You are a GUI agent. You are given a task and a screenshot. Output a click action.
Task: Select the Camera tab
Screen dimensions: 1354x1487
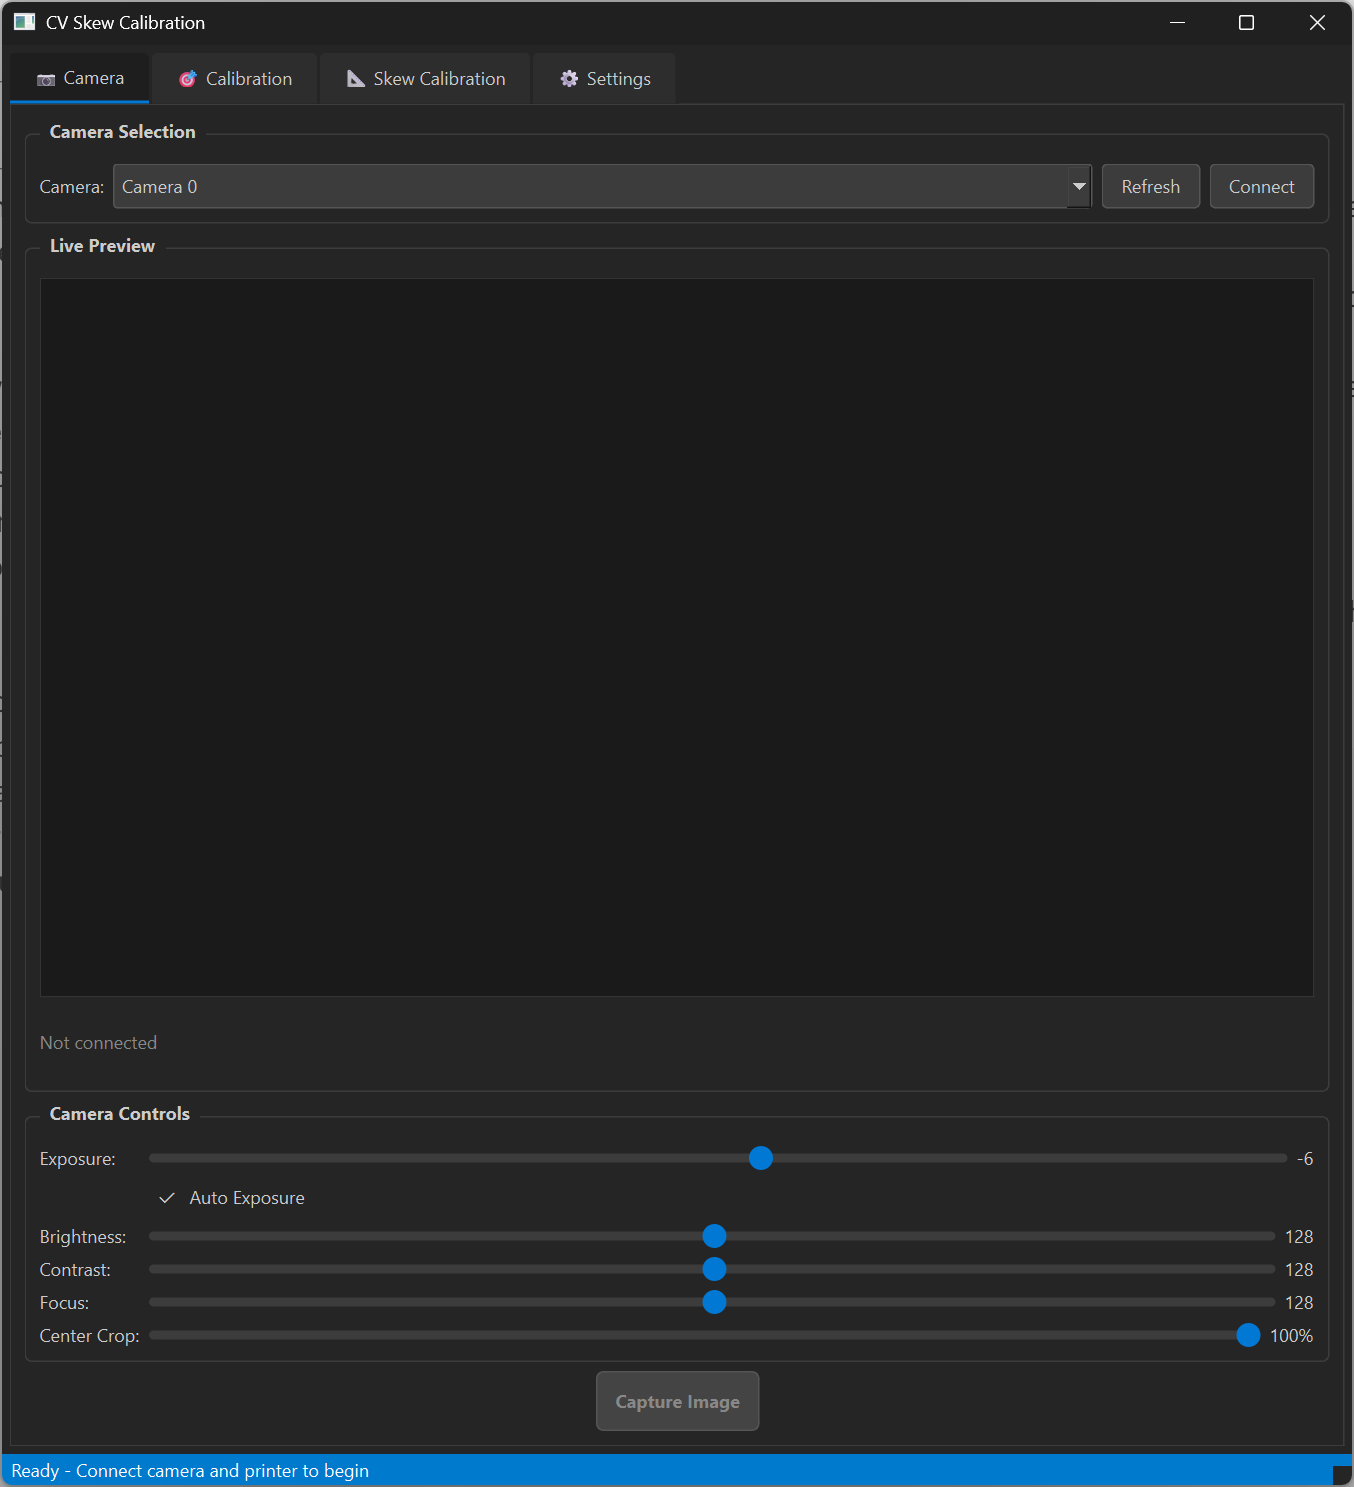point(80,78)
